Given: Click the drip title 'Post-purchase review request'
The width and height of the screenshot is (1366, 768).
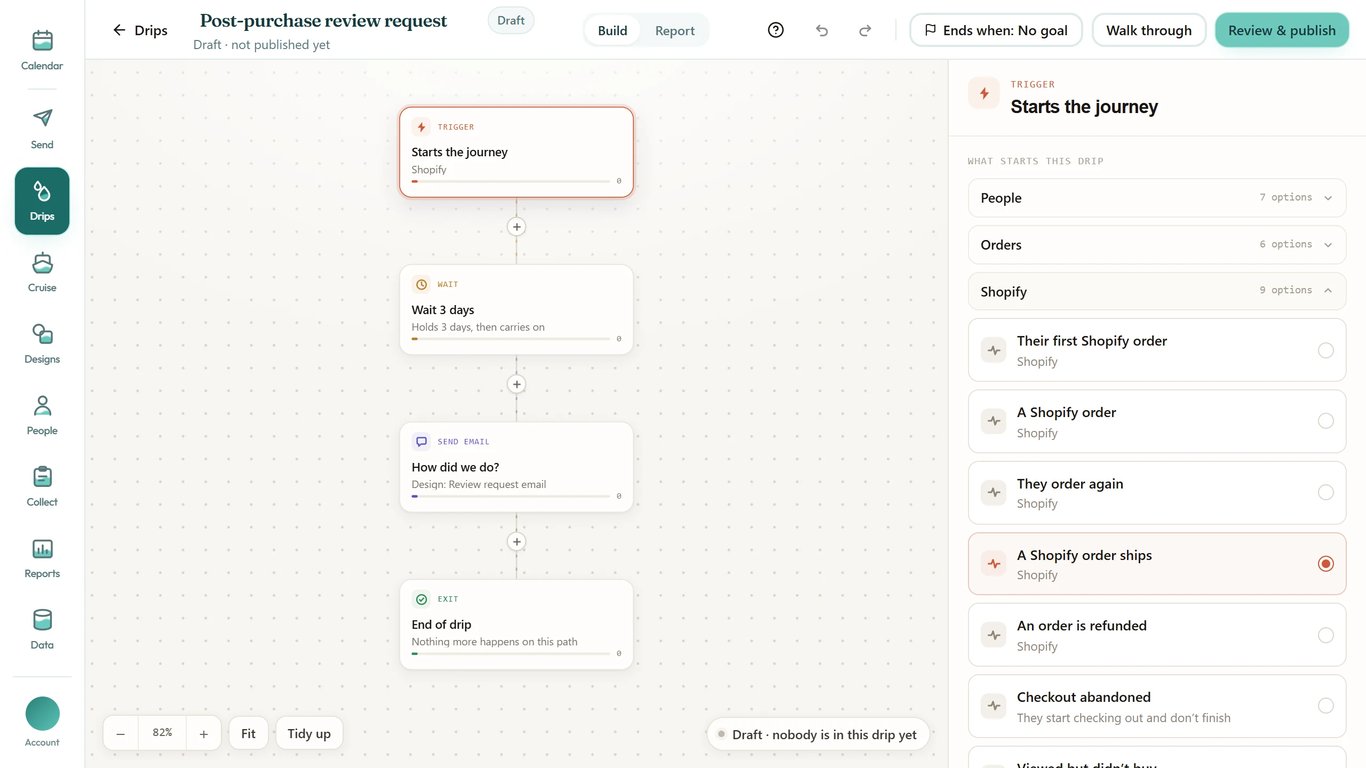Looking at the screenshot, I should [324, 21].
